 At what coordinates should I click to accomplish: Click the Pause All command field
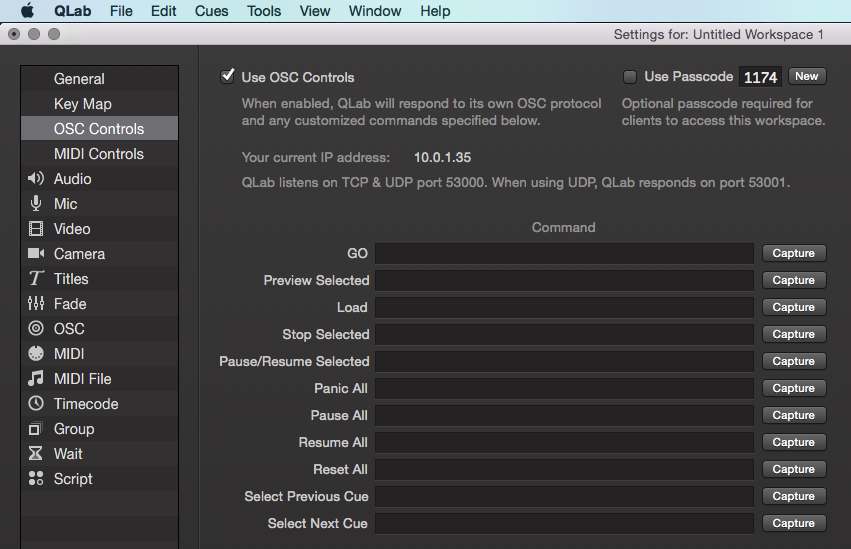[x=564, y=415]
